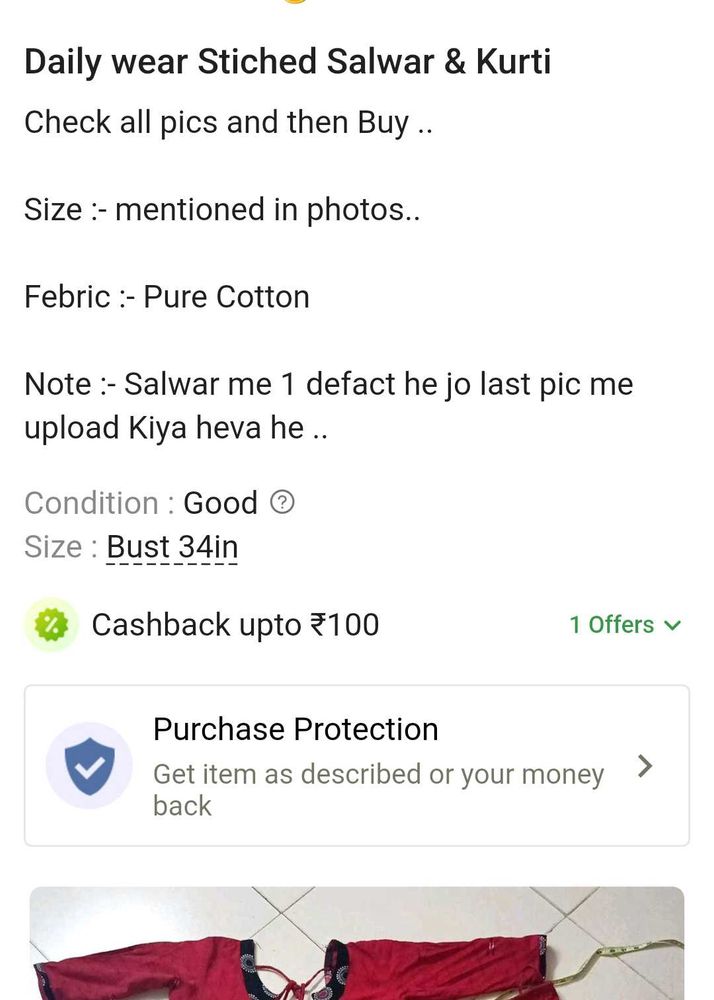Tap the "Febric :- Pure Cotton" line

coord(167,297)
